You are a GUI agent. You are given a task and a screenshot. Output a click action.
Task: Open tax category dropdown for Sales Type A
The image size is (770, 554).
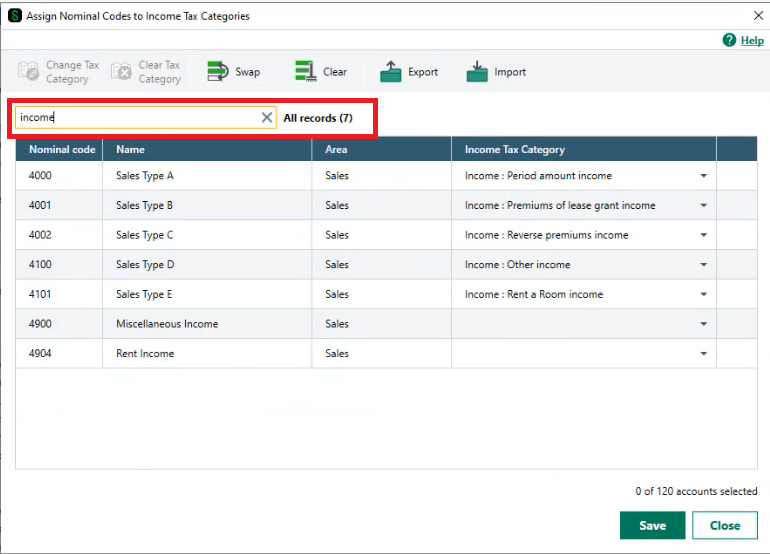coord(704,176)
